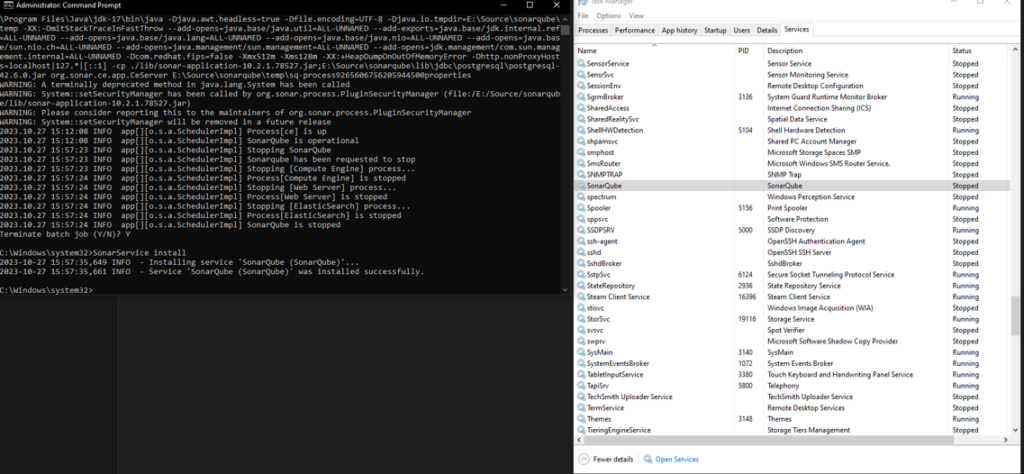Click the Open Services link
The image size is (1024, 474).
click(677, 459)
